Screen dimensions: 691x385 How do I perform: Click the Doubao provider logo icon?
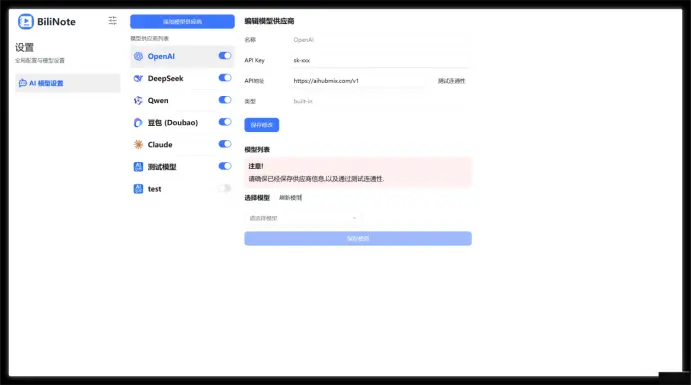pyautogui.click(x=138, y=122)
